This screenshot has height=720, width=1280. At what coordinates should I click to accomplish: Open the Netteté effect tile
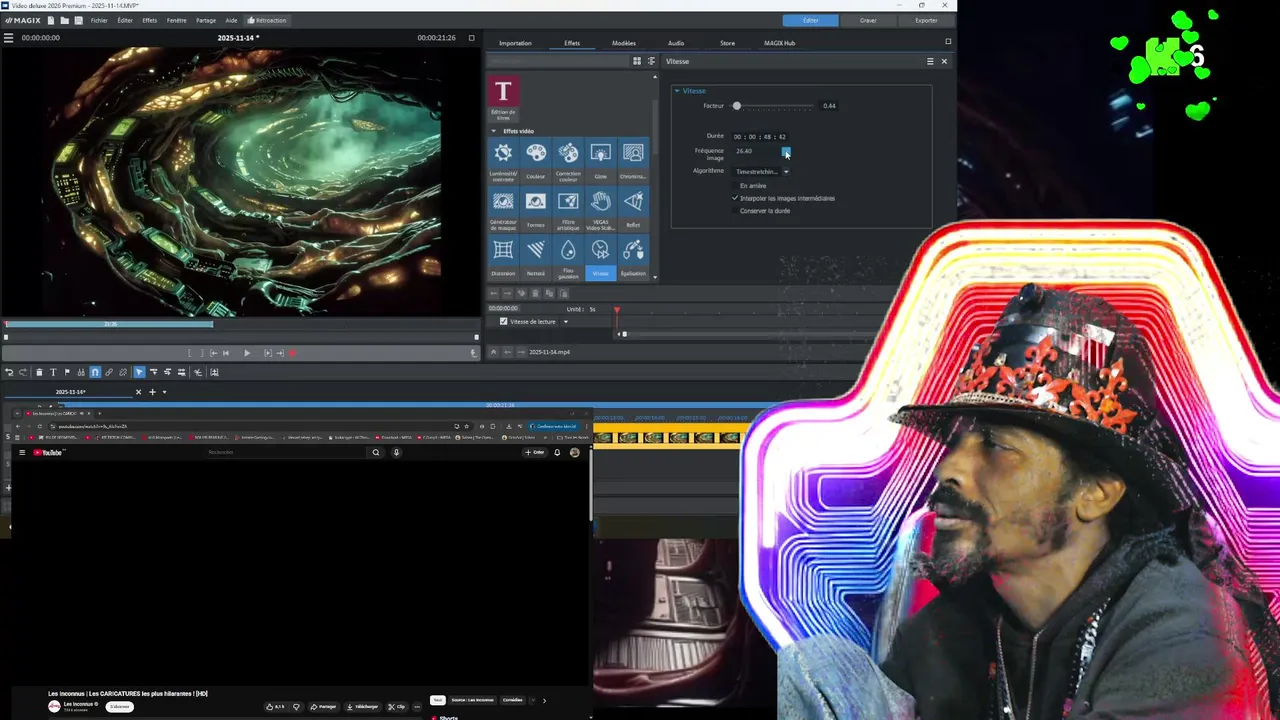coord(536,257)
